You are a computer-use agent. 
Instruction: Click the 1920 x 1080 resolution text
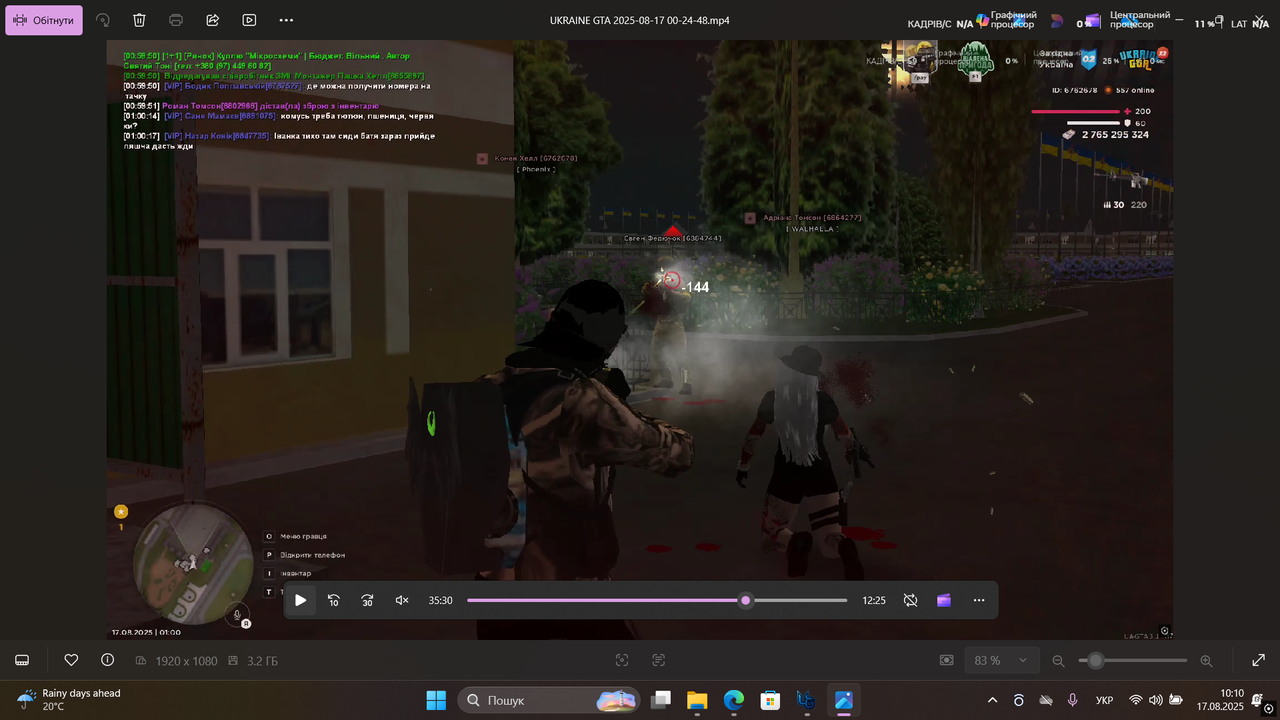point(186,661)
